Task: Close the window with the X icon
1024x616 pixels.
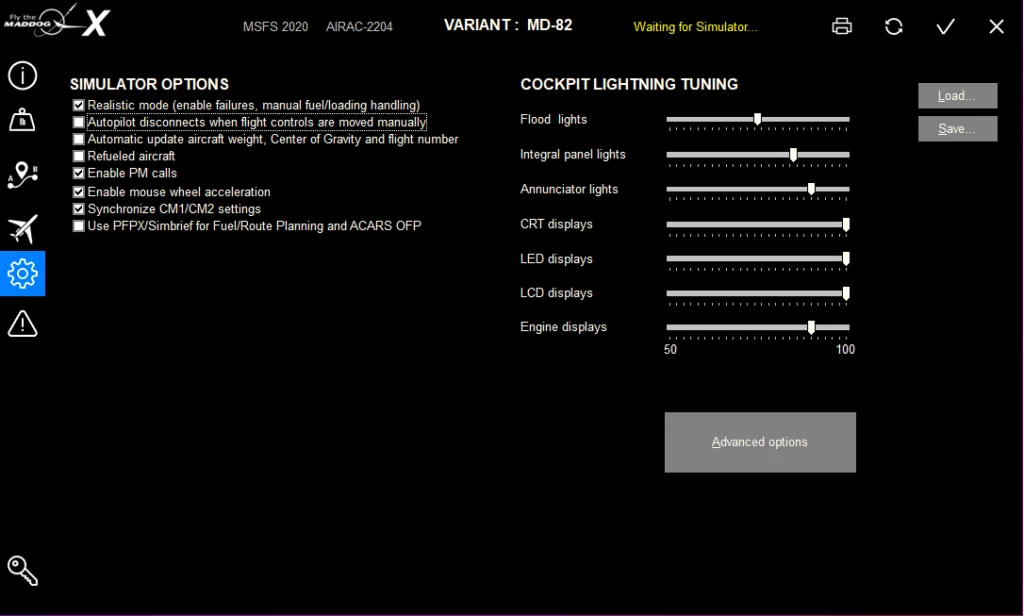Action: tap(997, 26)
